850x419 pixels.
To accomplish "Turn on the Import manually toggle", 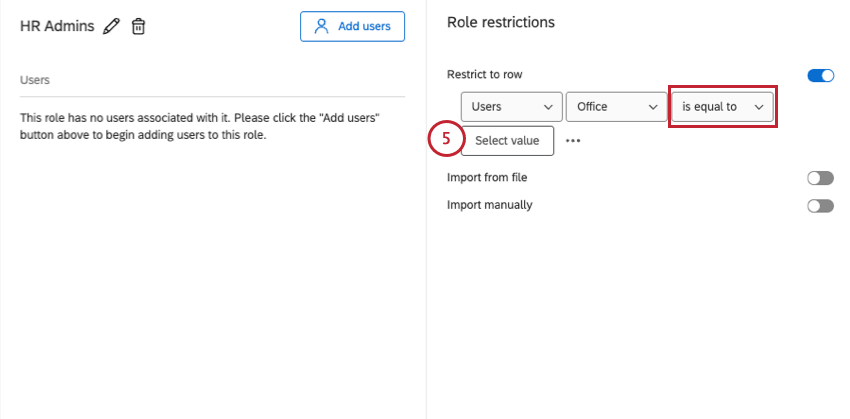I will [820, 206].
